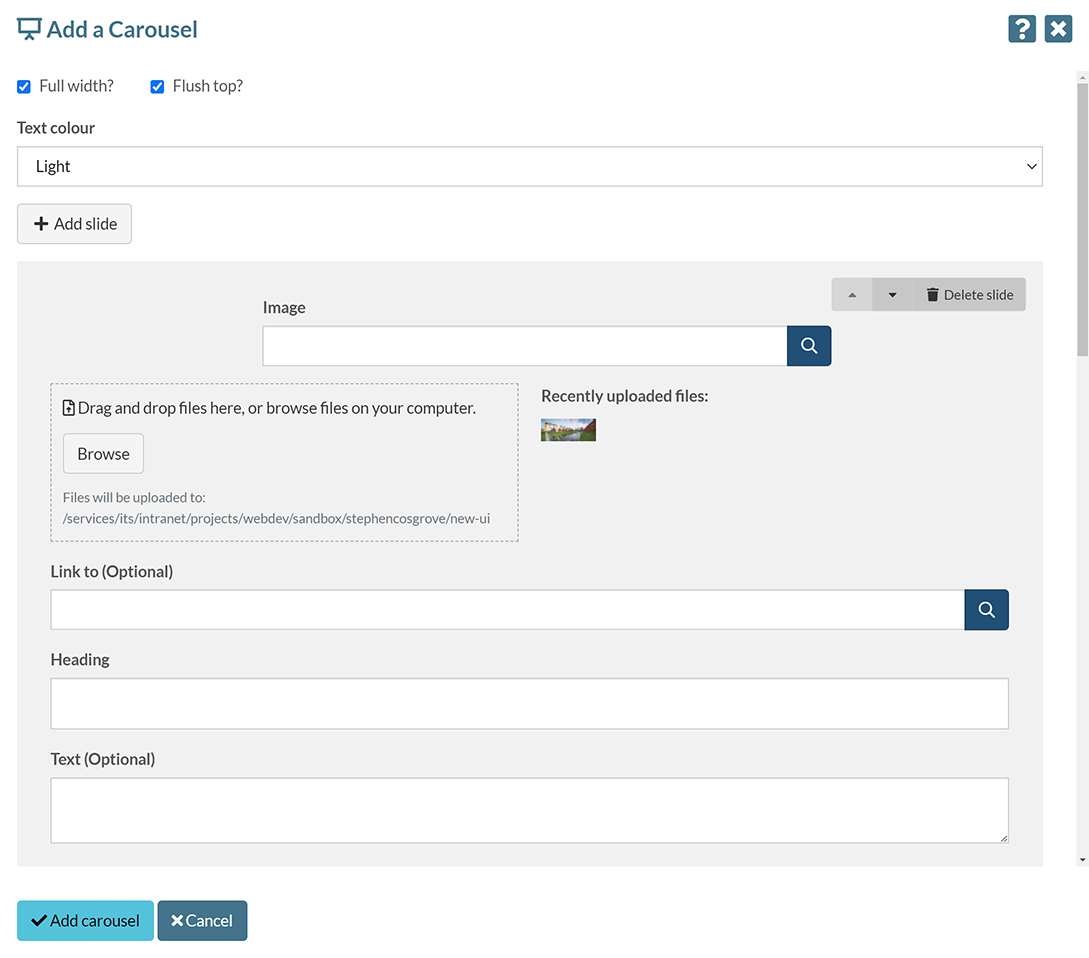Click inside the Text (Optional) textarea
The image size is (1089, 958).
pos(529,810)
